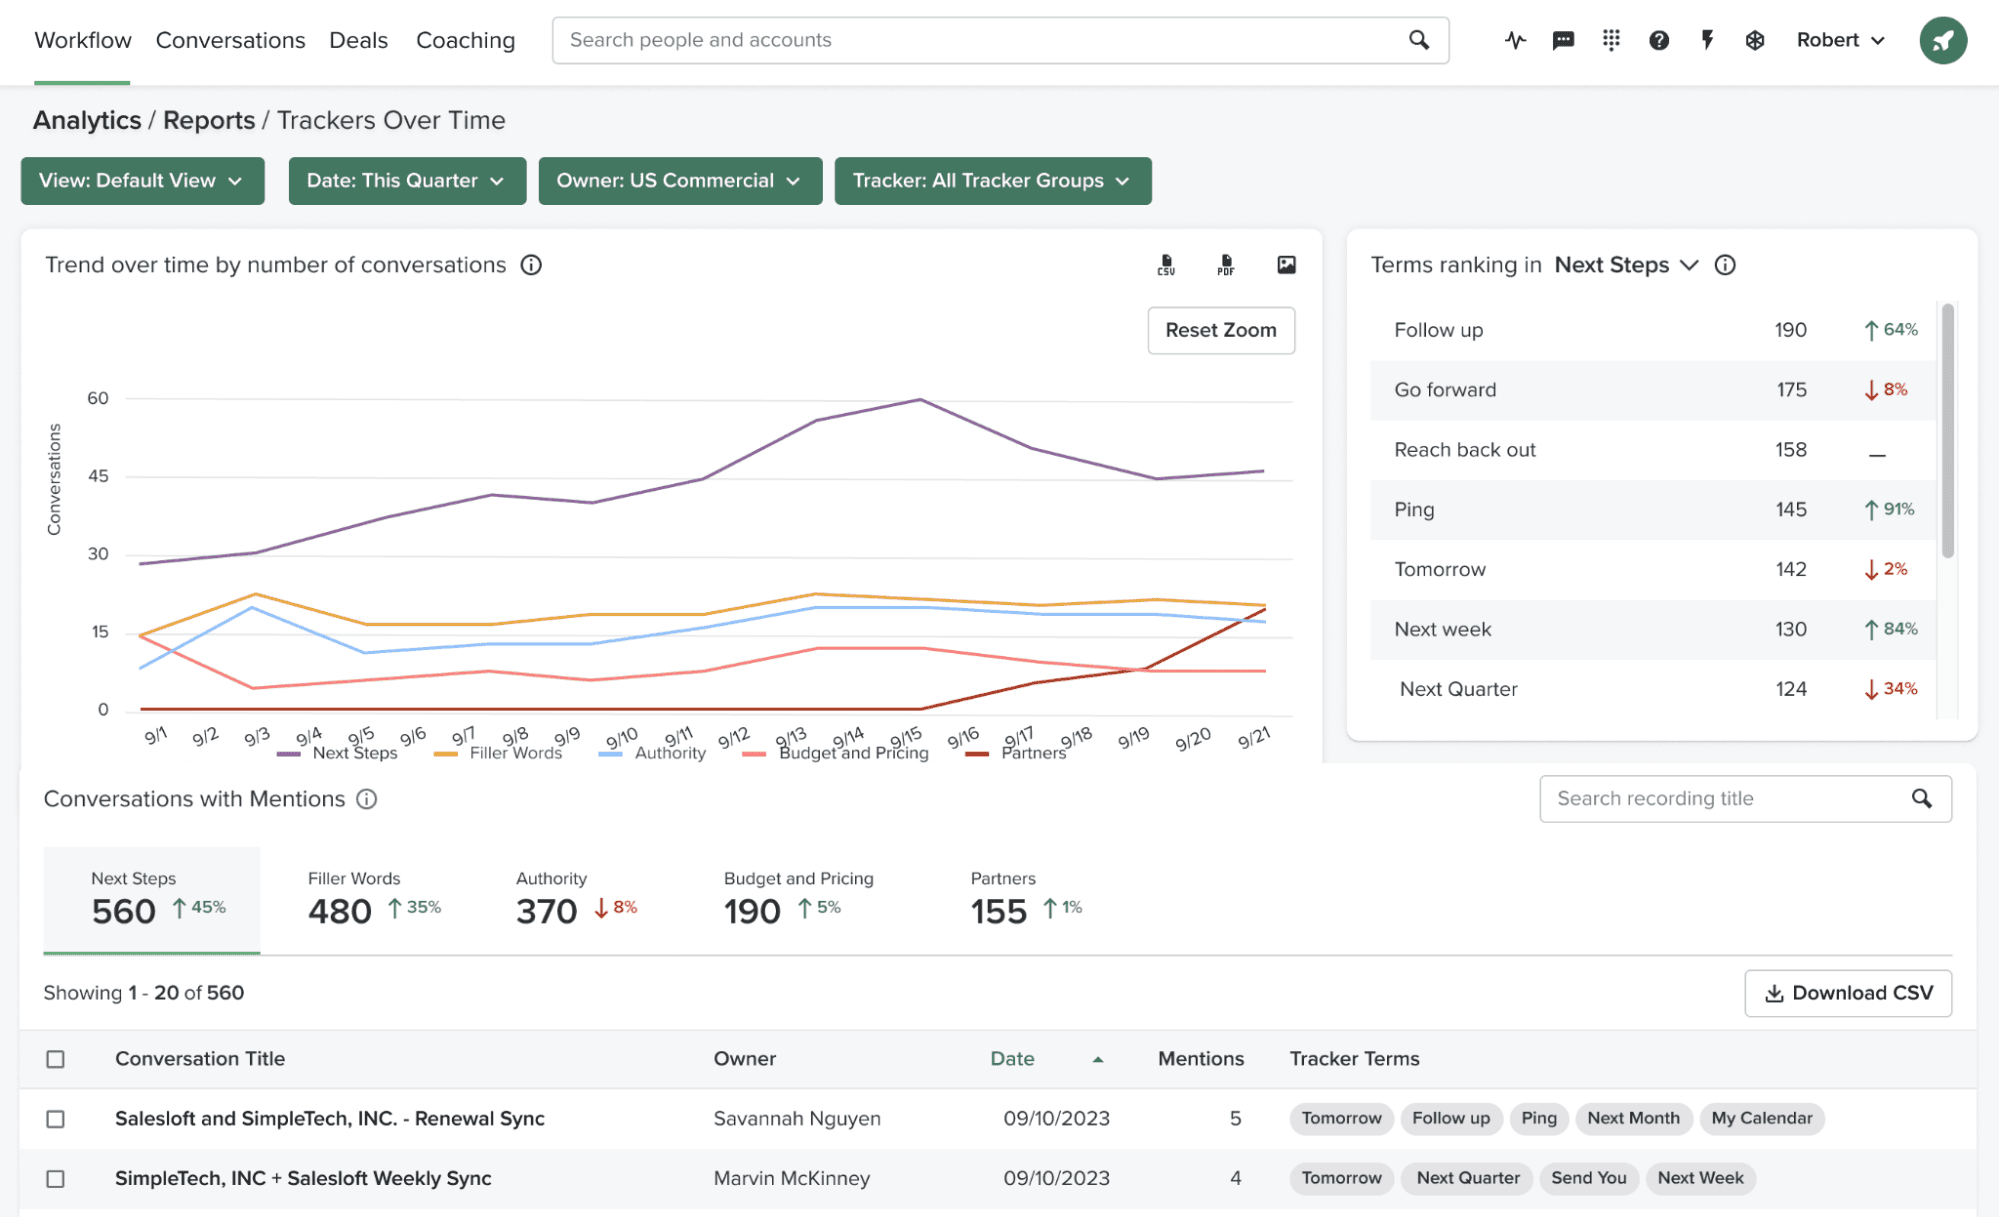Image resolution: width=1999 pixels, height=1219 pixels.
Task: Select the Filler Words mentions tab
Action: pos(374,900)
